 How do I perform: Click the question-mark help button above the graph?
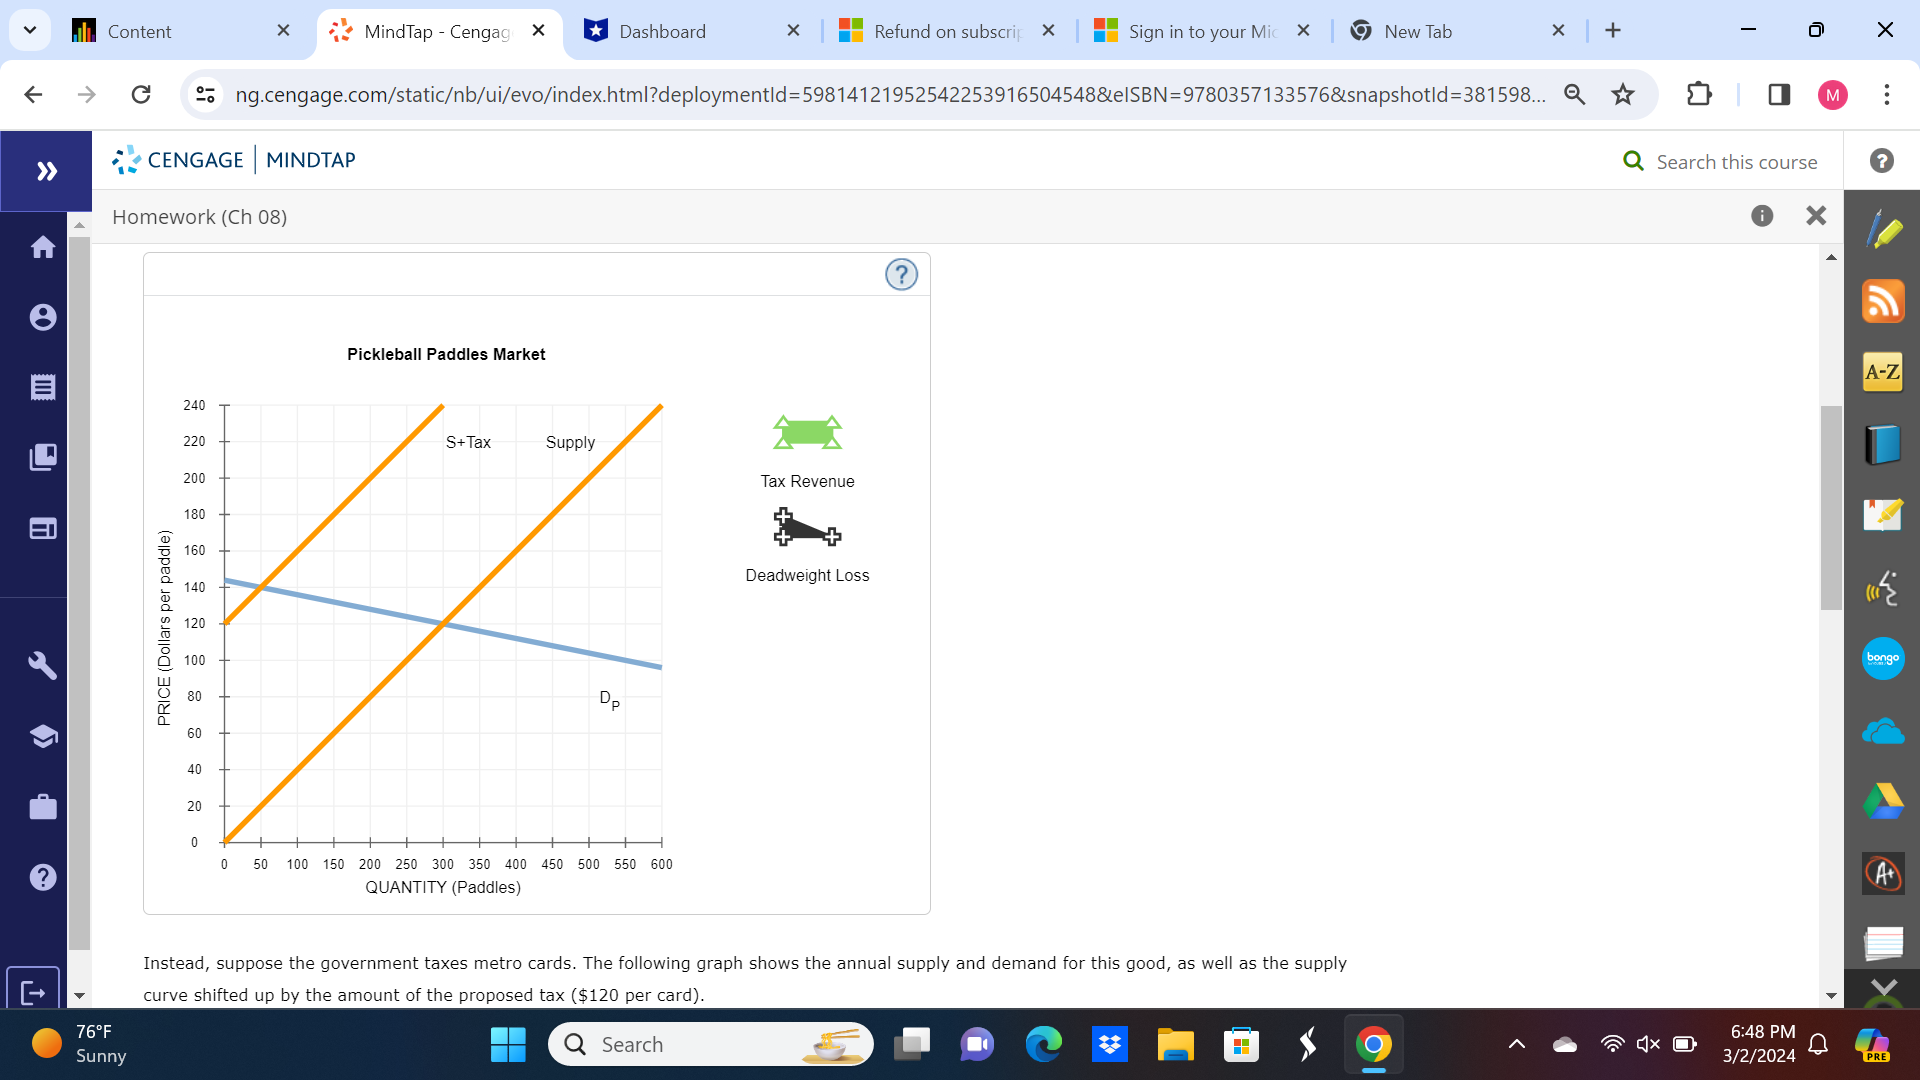click(901, 274)
